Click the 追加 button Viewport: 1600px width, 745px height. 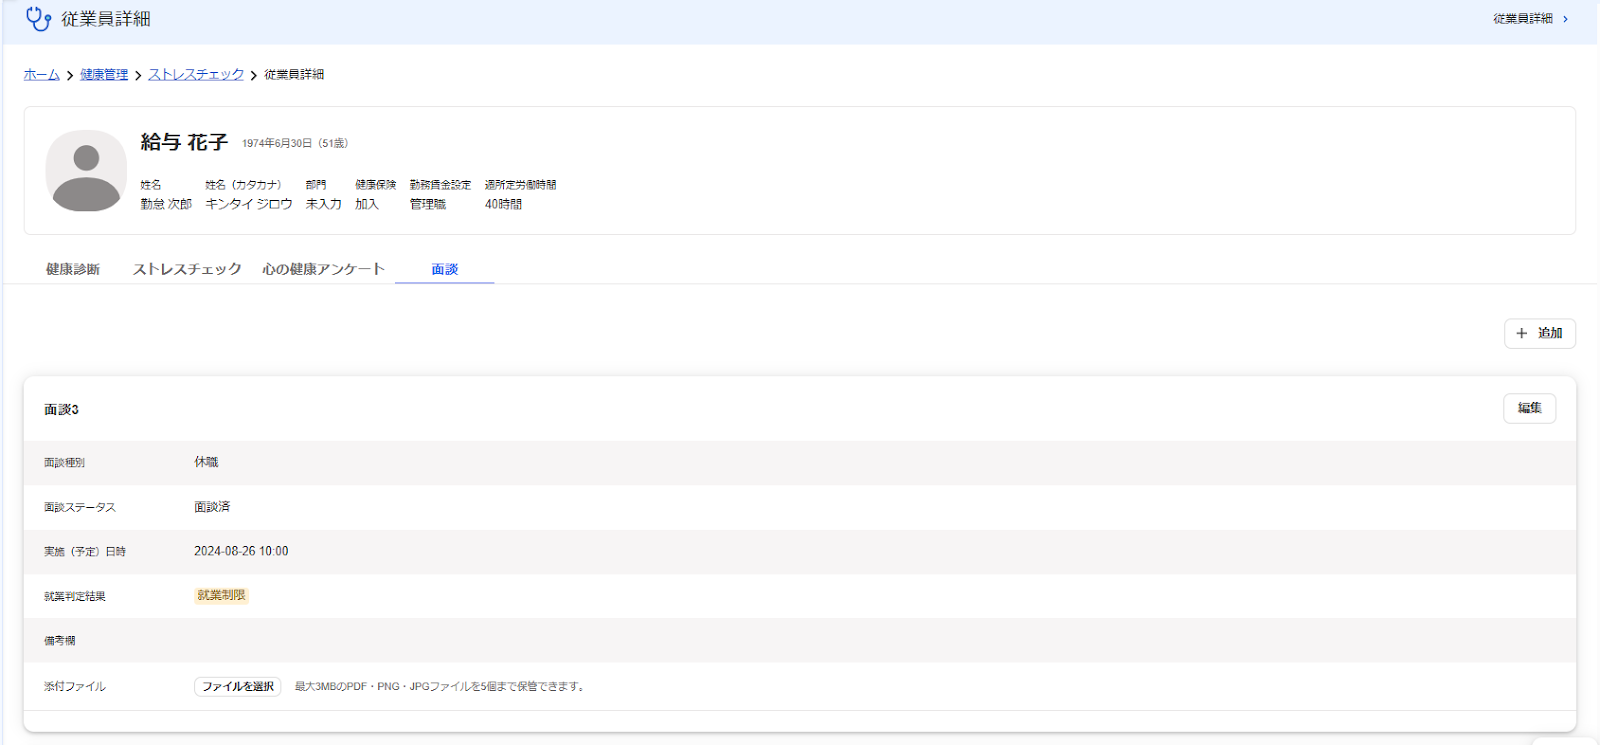(x=1540, y=333)
